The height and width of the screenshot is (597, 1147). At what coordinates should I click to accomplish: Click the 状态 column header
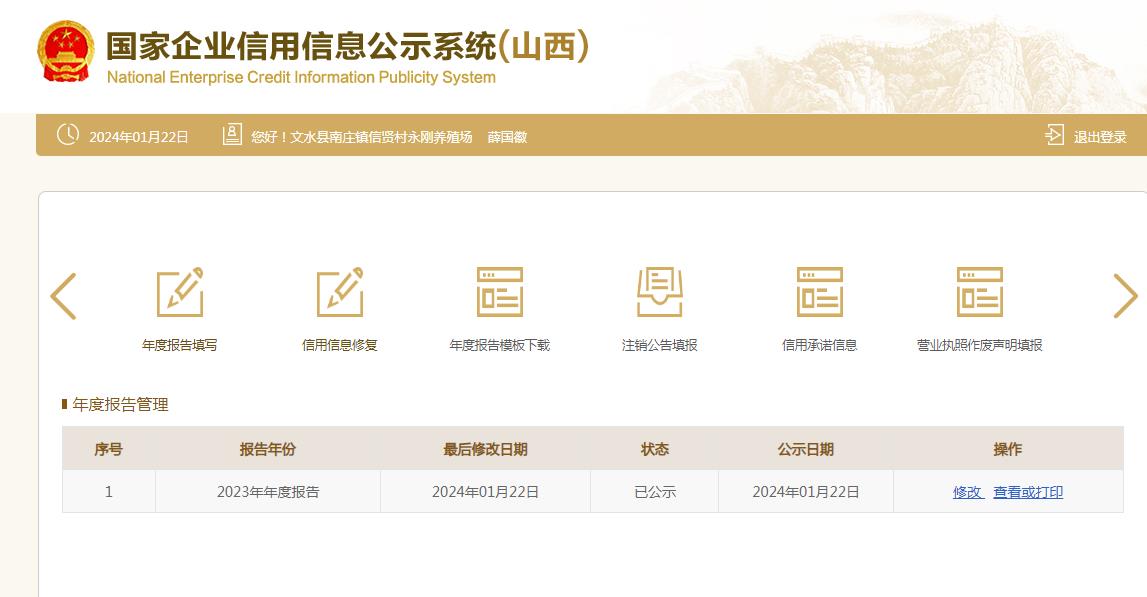[x=655, y=449]
